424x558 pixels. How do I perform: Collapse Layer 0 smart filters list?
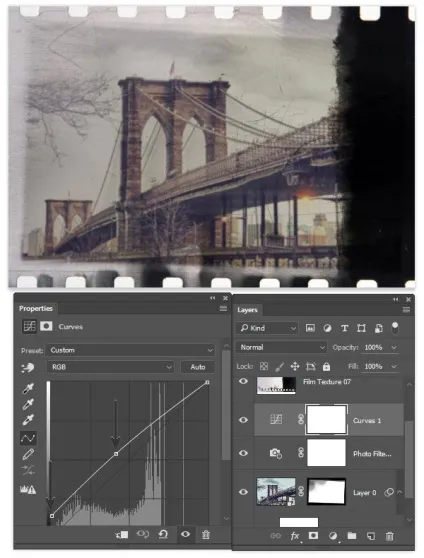tap(400, 492)
